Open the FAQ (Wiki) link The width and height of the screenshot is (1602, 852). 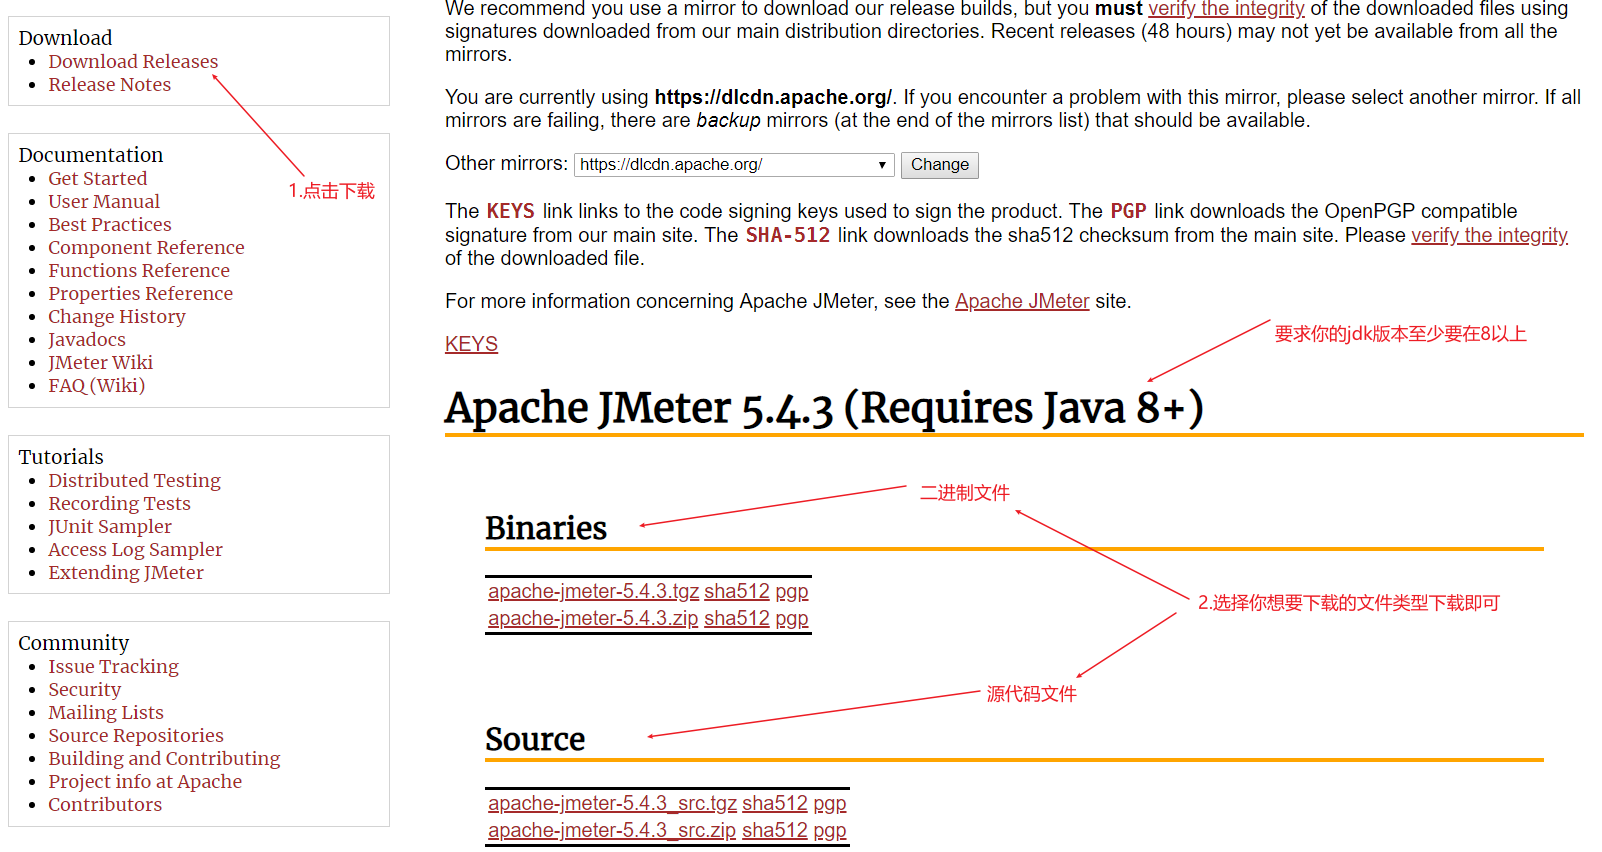pos(97,385)
